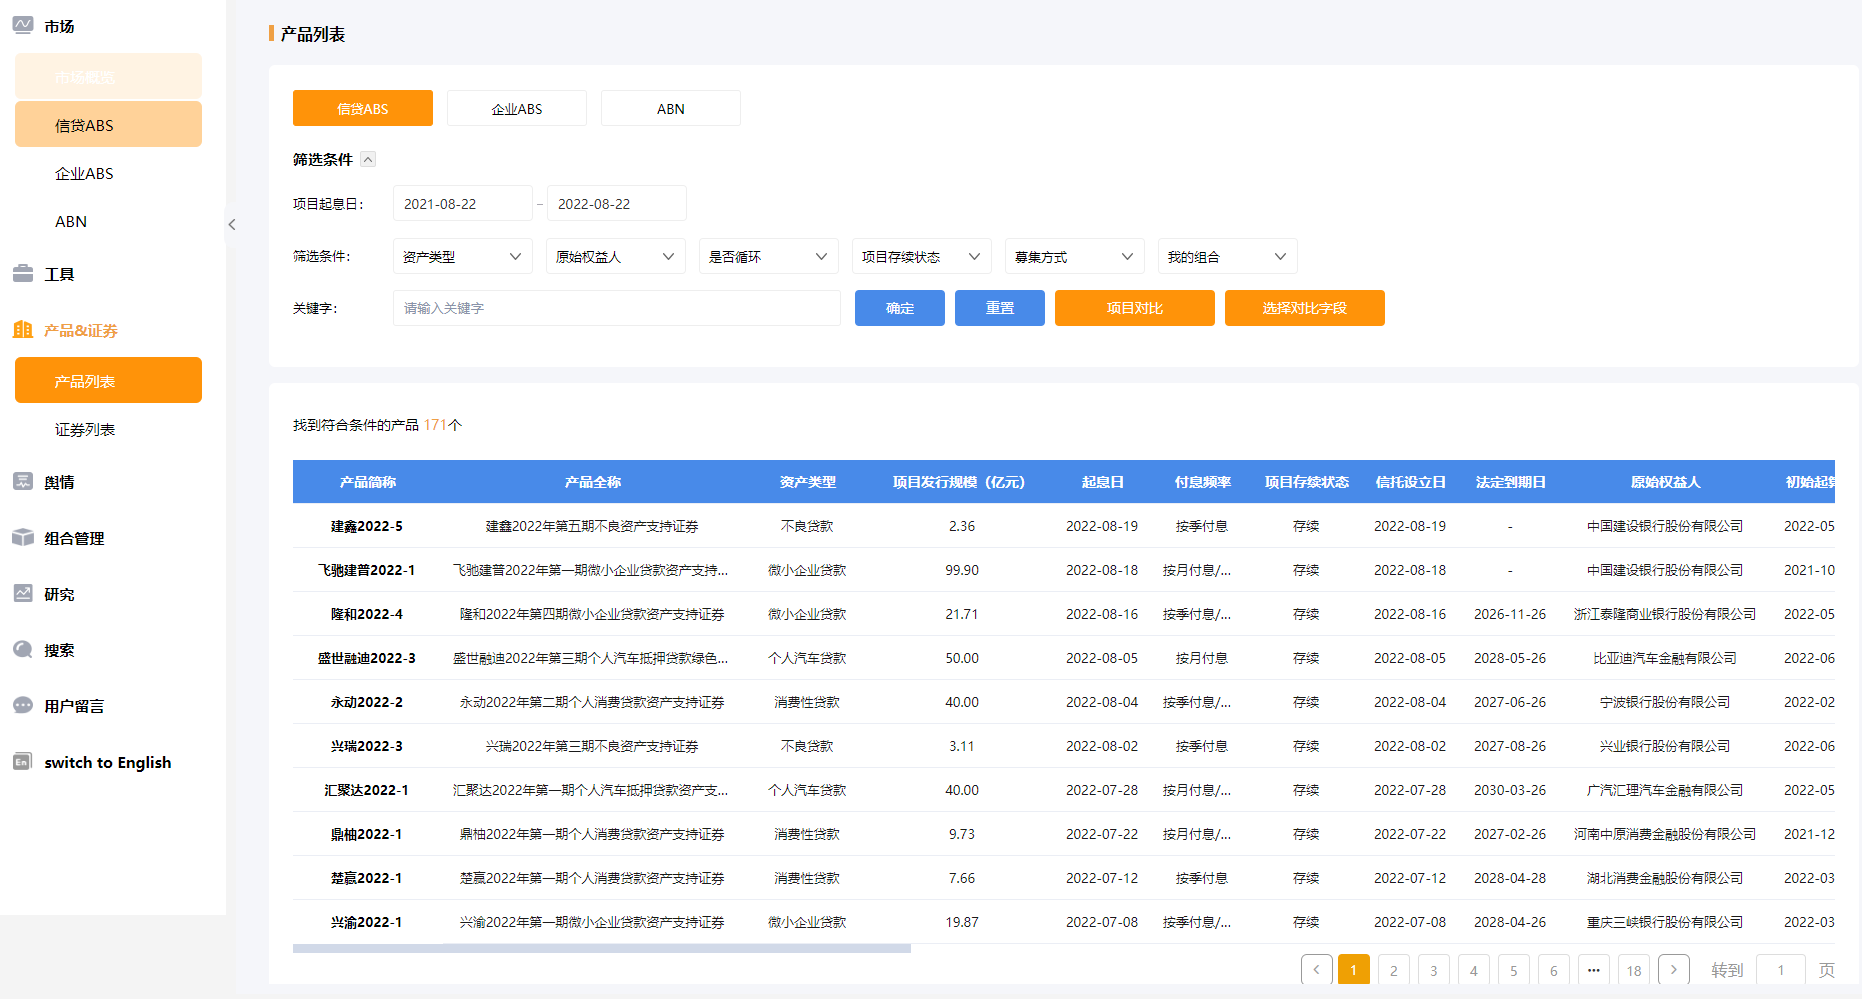Open product 兴渝2022-1
Screen dimensions: 1862x999
pyautogui.click(x=367, y=922)
